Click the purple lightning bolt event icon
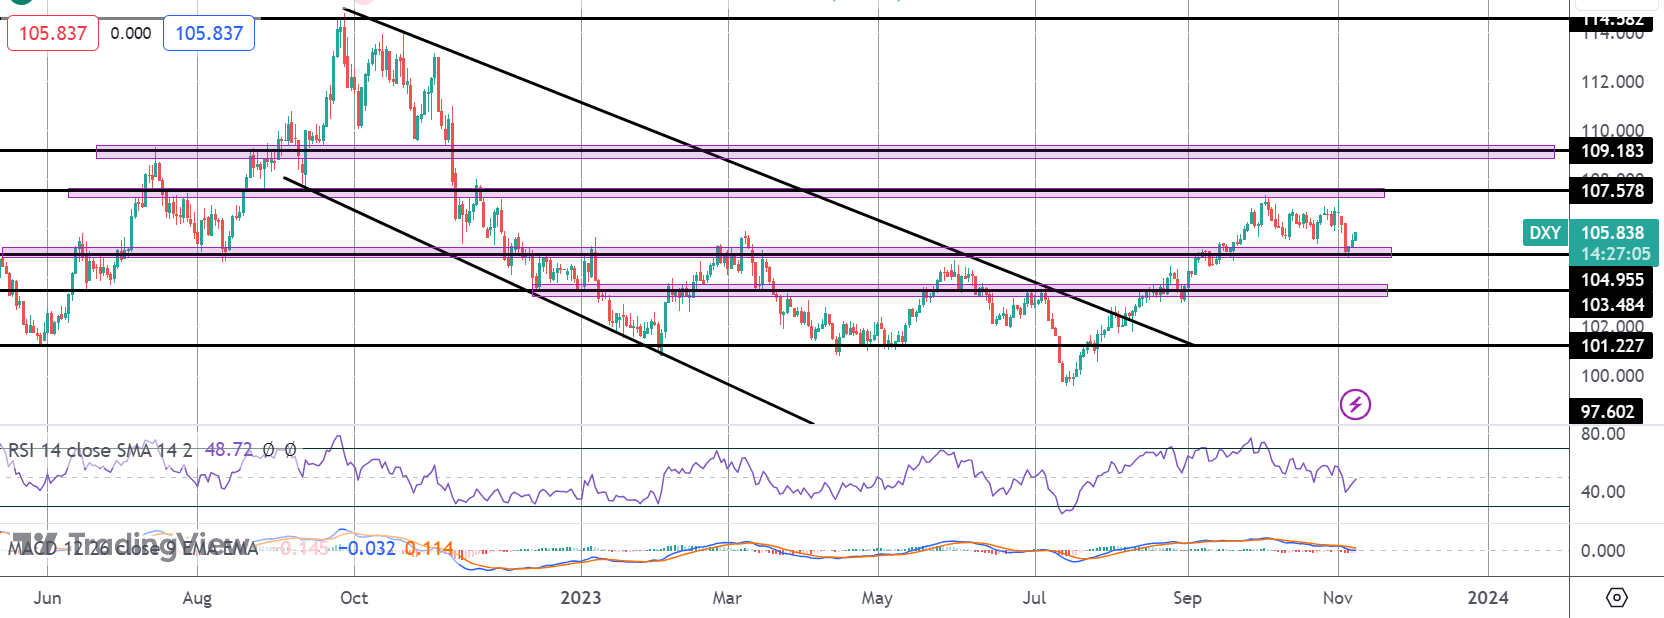Image resolution: width=1664 pixels, height=618 pixels. [x=1355, y=405]
